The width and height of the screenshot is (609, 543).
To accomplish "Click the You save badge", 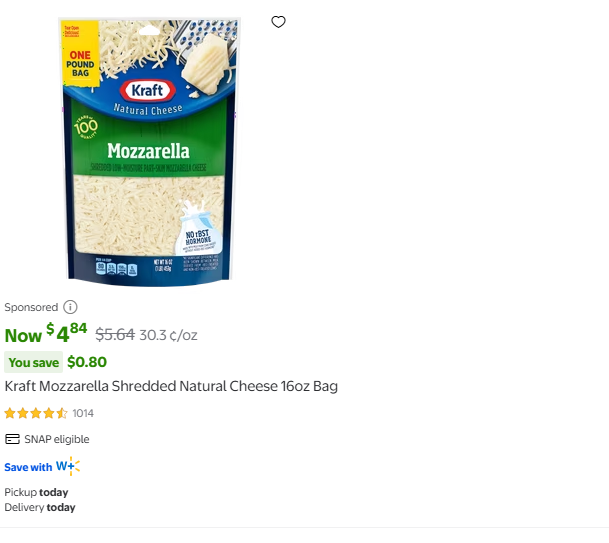I will click(x=33, y=362).
